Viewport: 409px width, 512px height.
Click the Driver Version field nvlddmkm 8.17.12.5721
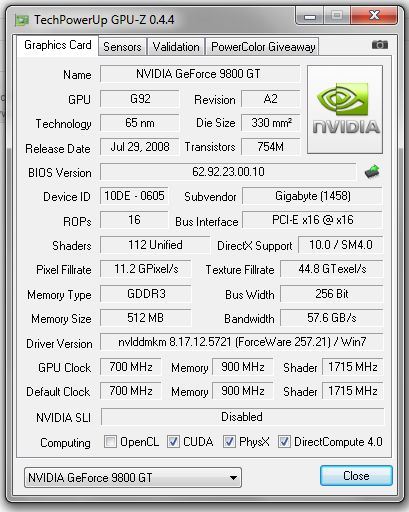point(242,342)
